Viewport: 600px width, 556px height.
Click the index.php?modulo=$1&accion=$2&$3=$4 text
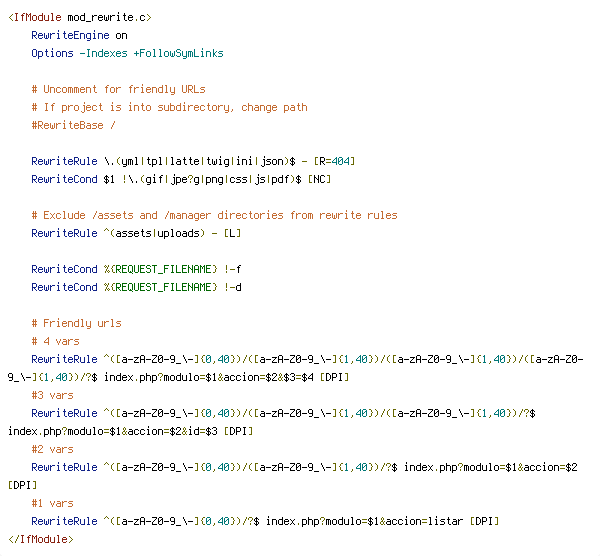[209, 378]
